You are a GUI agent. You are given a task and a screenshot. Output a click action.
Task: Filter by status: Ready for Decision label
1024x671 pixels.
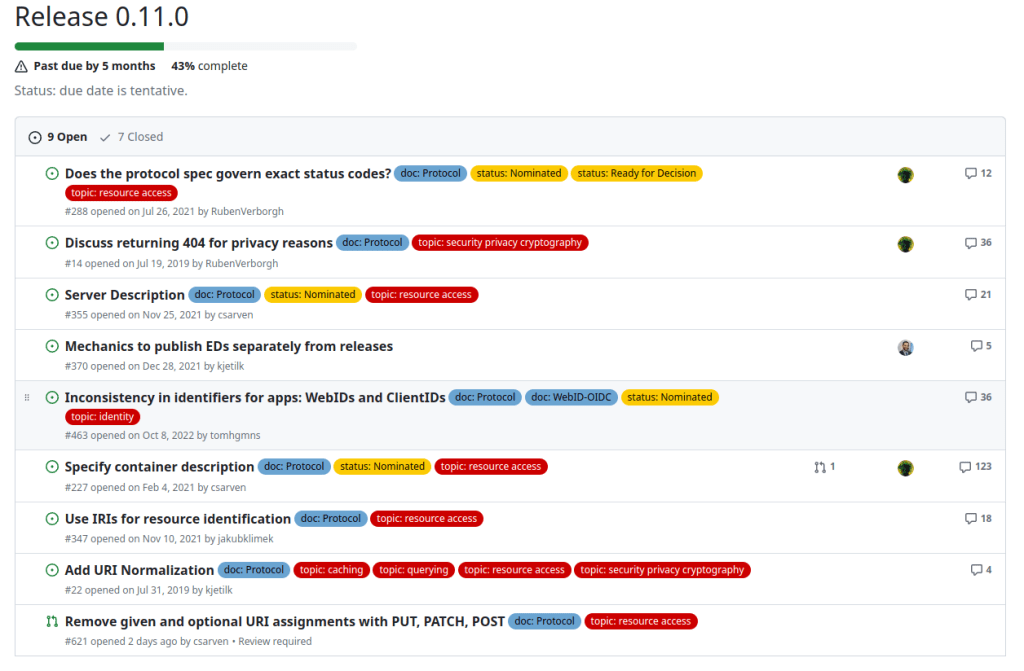(x=636, y=173)
